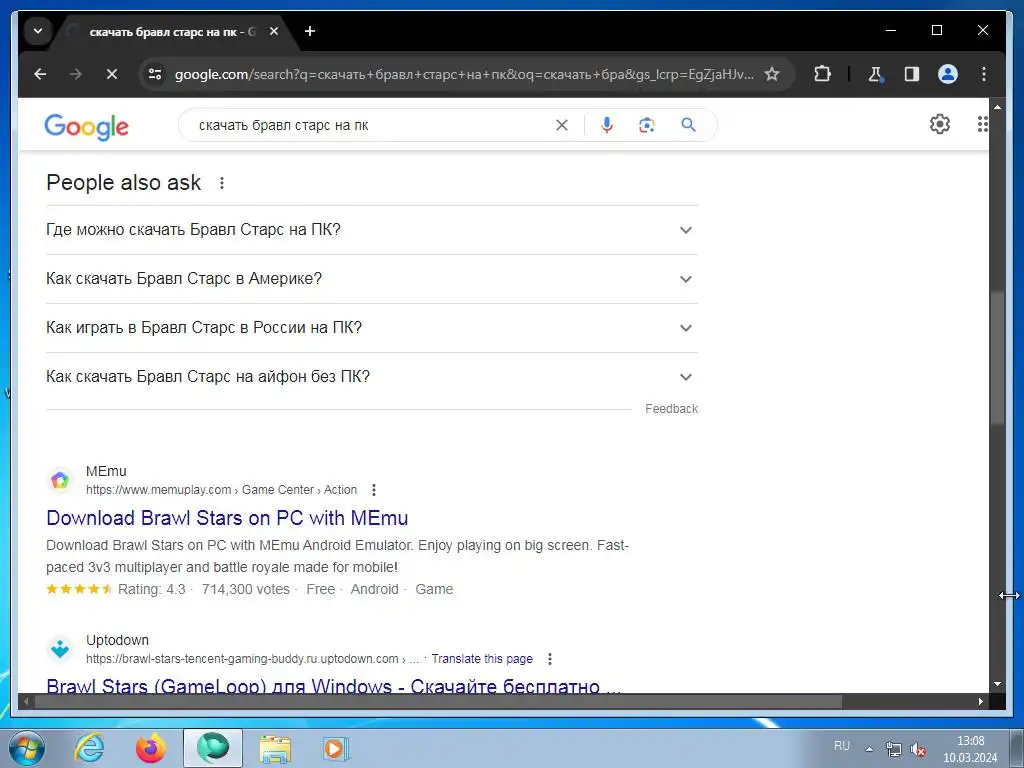This screenshot has height=768, width=1024.
Task: Click the horizontal scrollbar right arrow
Action: click(x=981, y=701)
